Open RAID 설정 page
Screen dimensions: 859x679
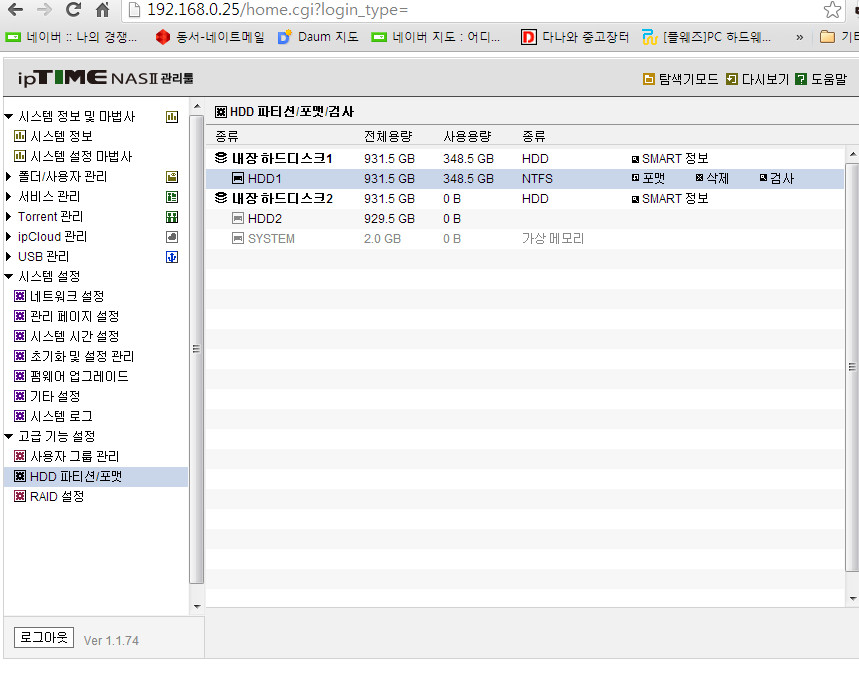[x=49, y=497]
